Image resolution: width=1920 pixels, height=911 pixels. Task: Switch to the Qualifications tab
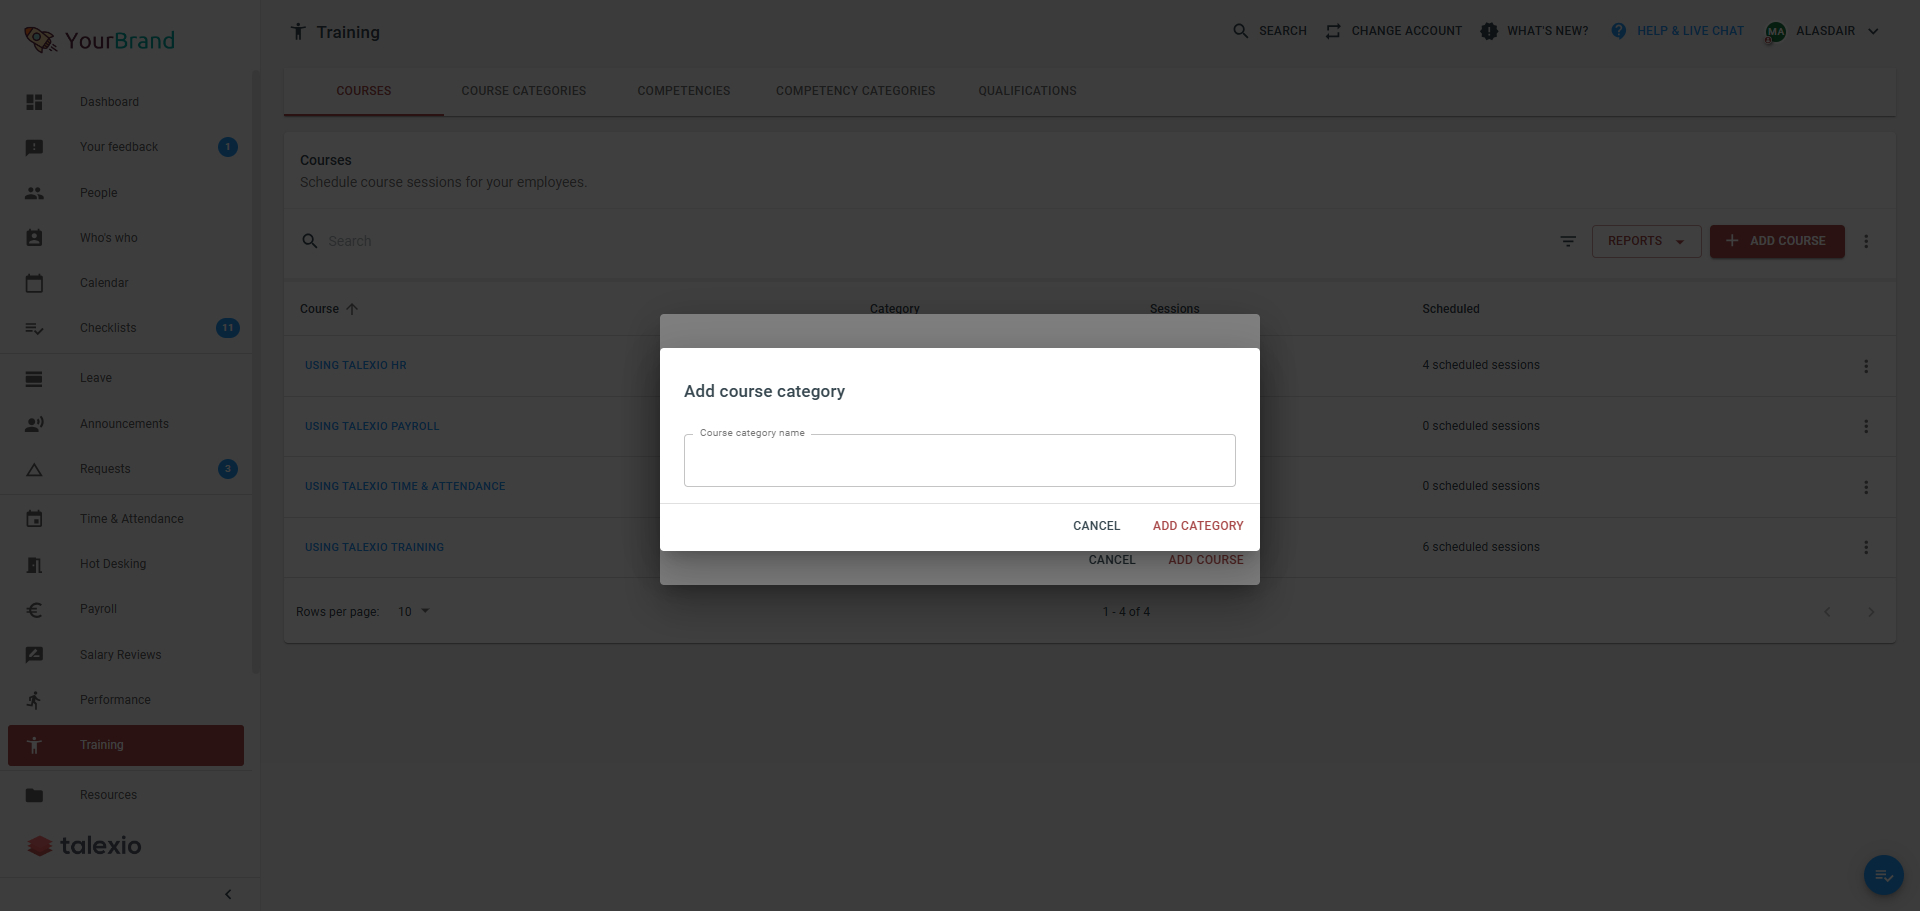pos(1028,91)
